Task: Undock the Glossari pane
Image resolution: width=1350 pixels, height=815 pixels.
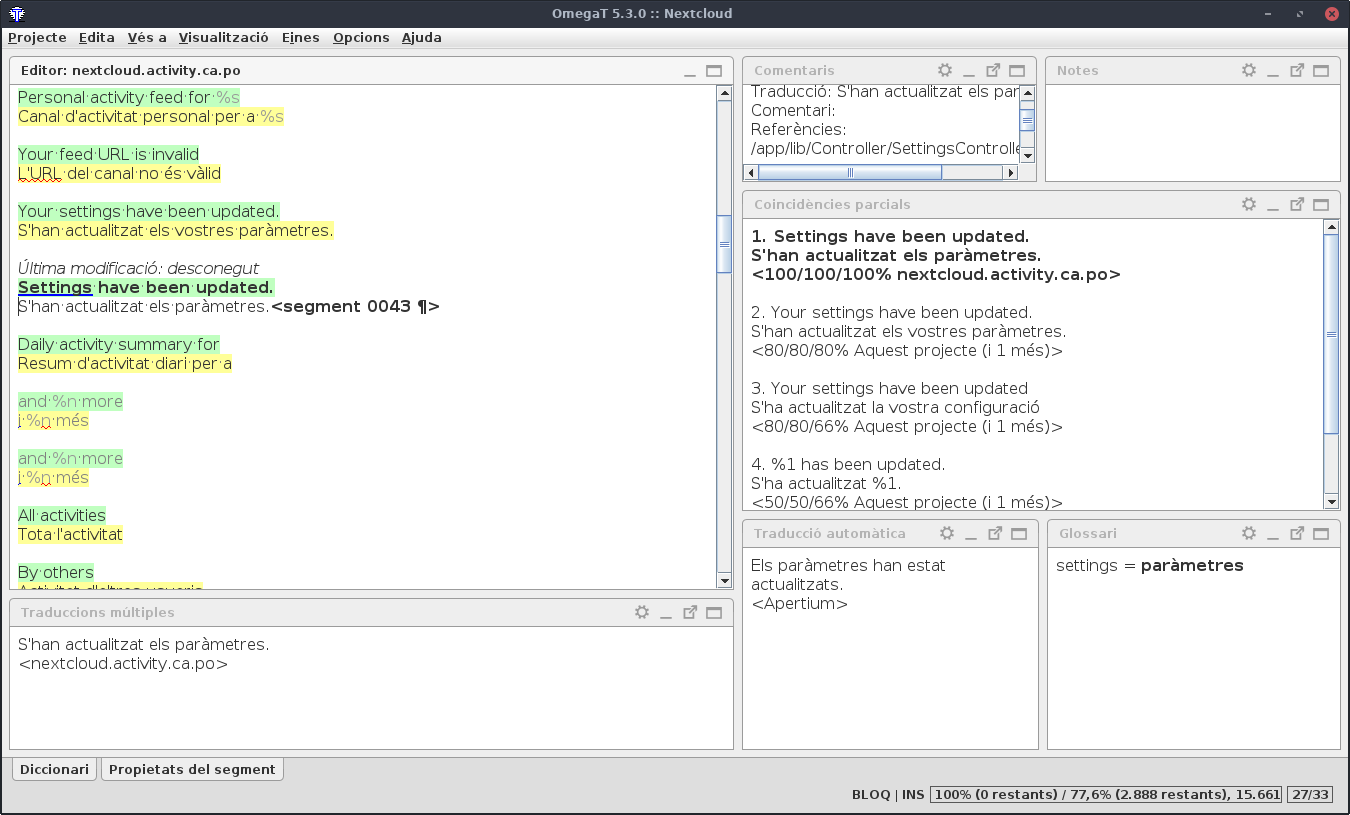Action: pos(1297,534)
